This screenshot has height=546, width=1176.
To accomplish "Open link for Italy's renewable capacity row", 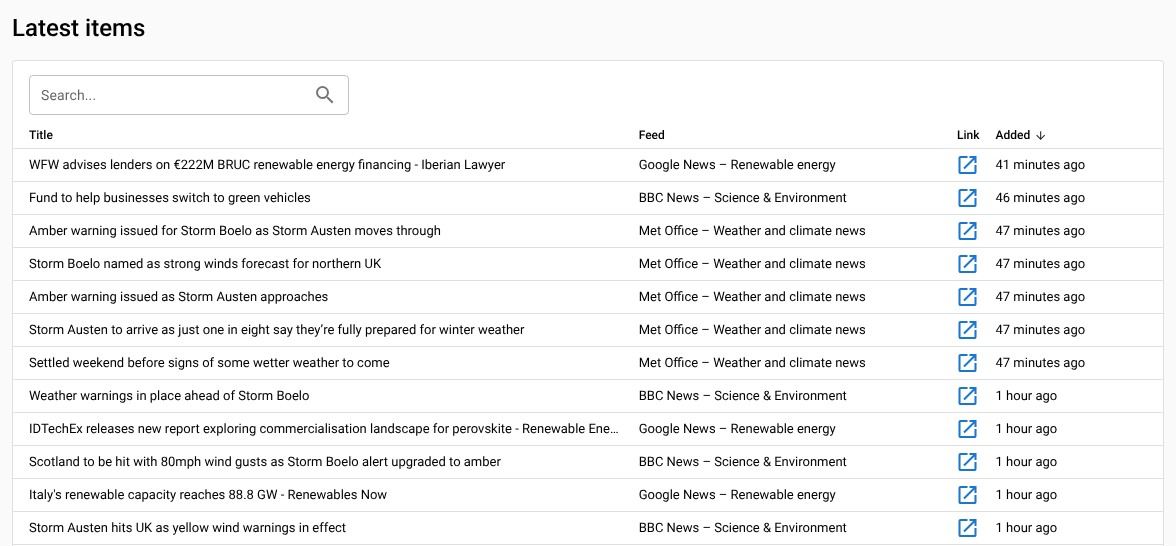I will [x=968, y=495].
